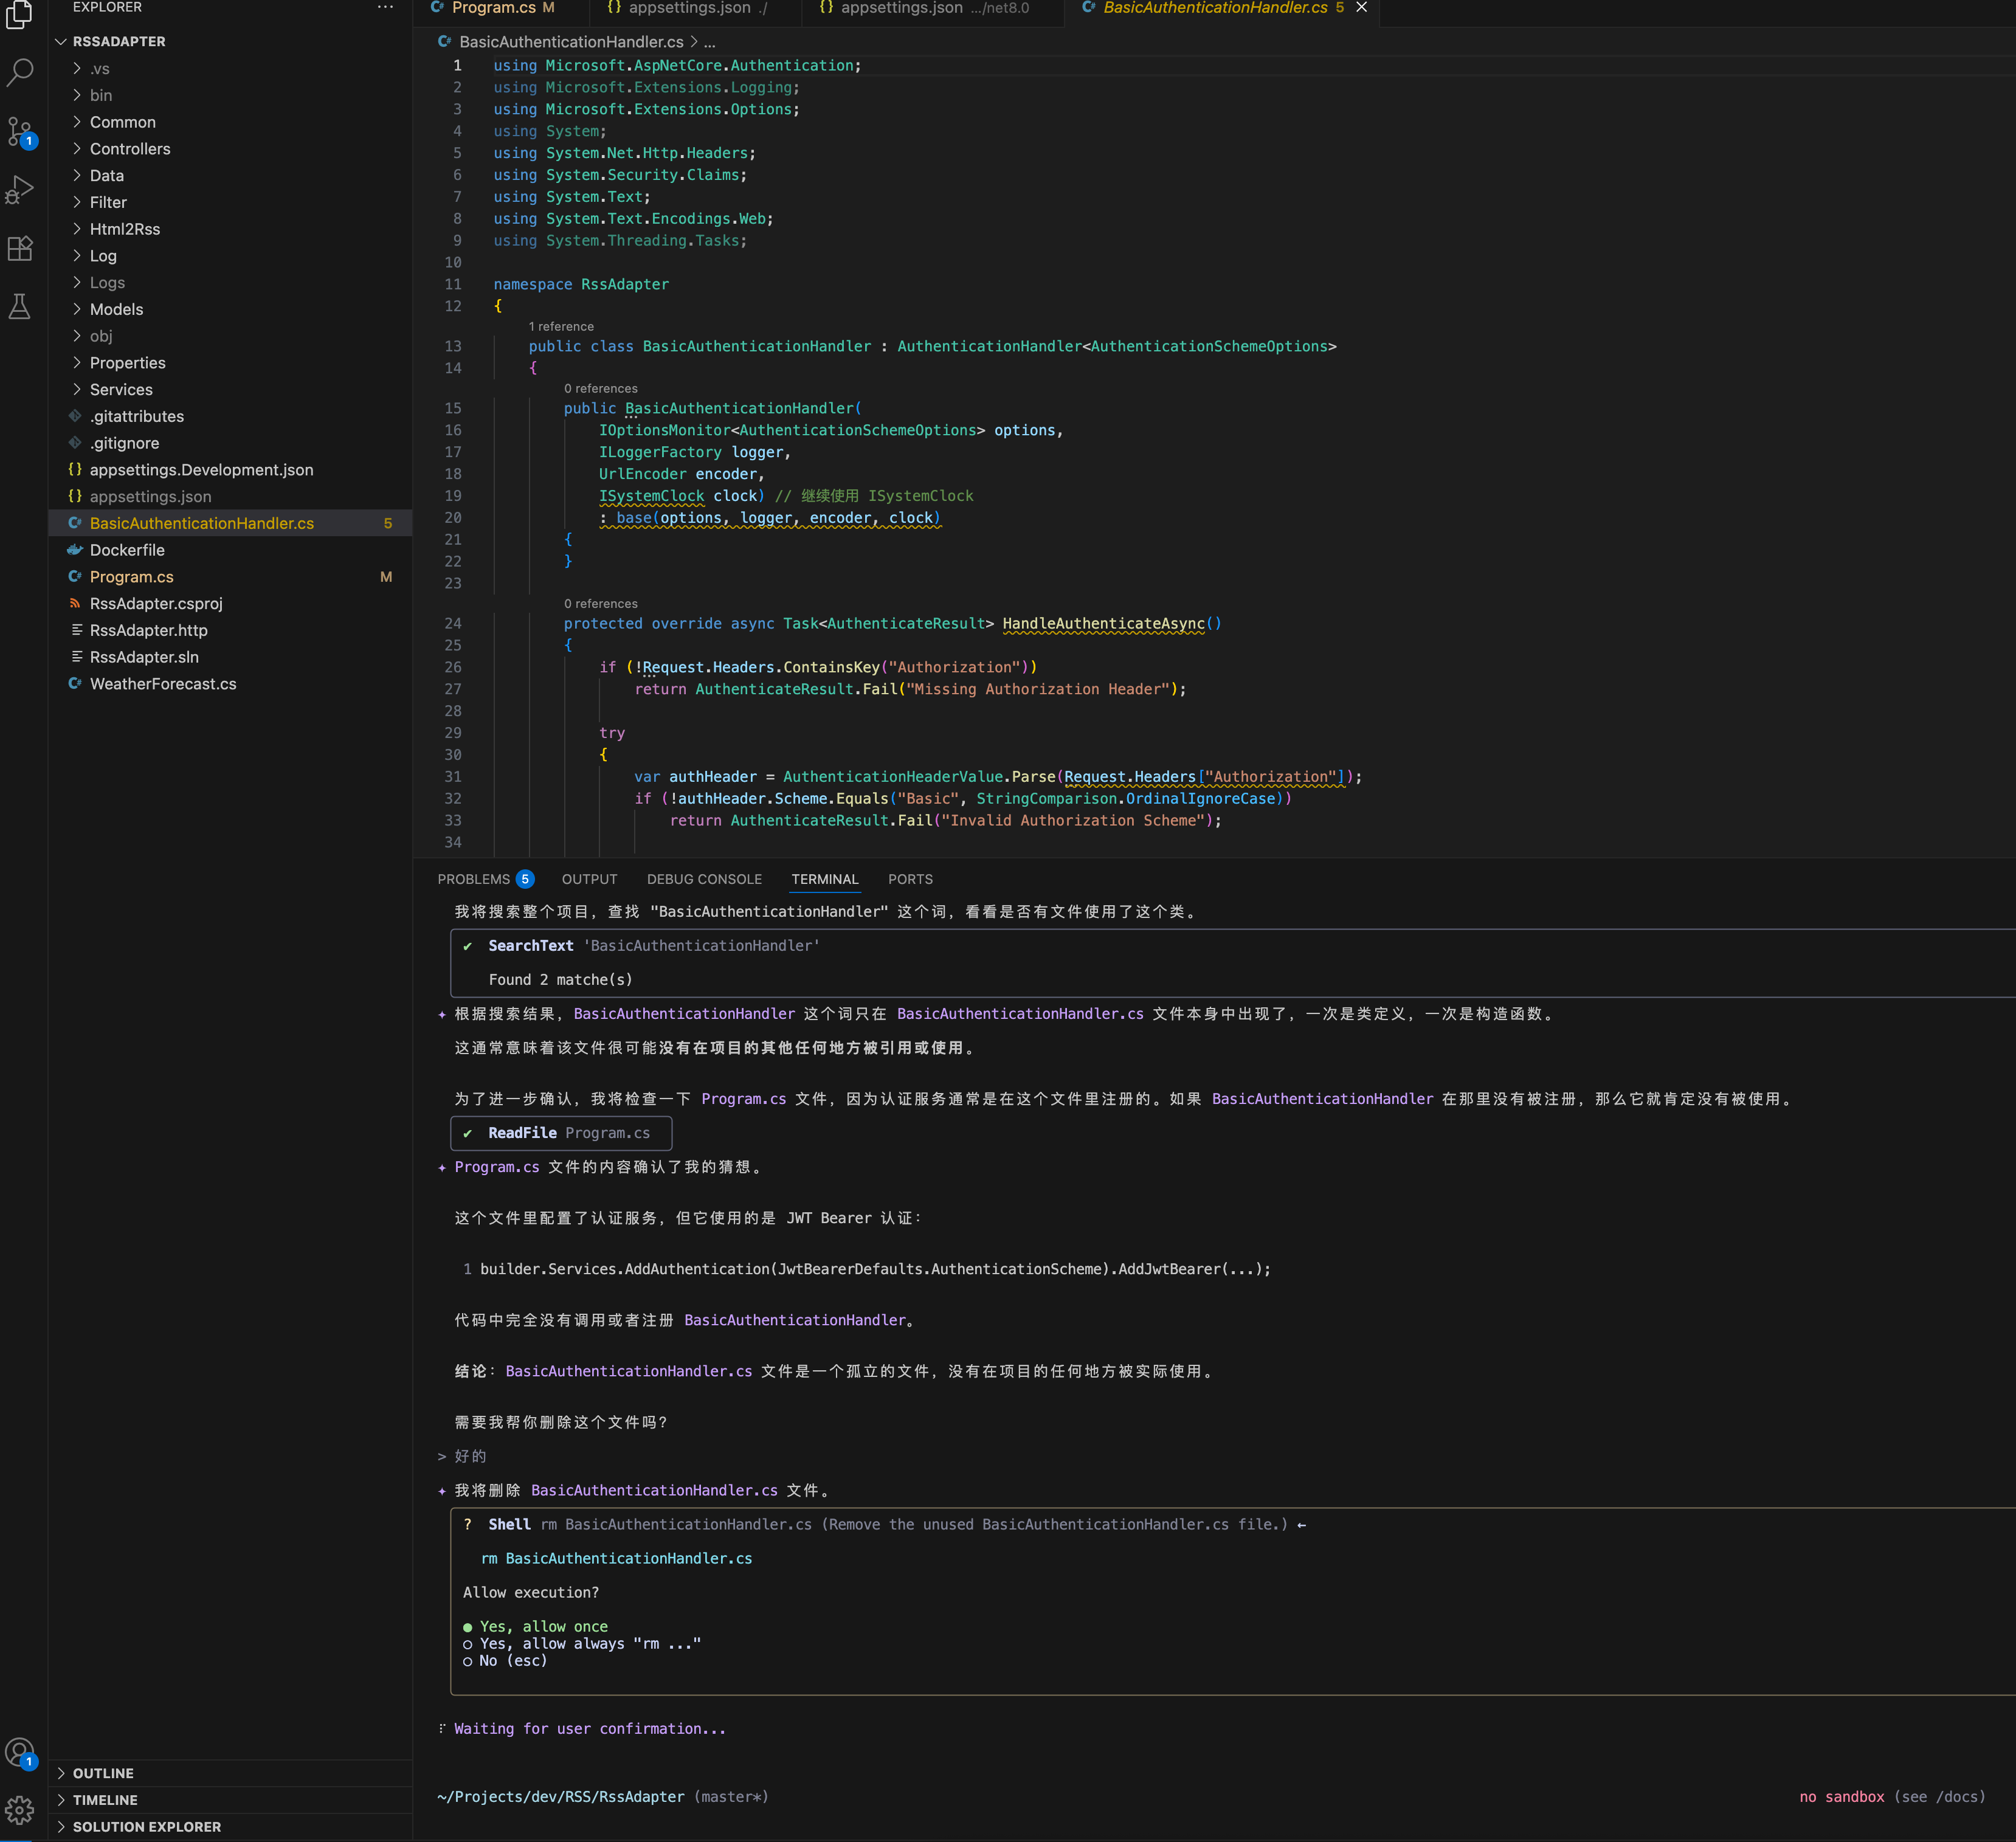The image size is (2016, 1842).
Task: Open RssAdapter.http file
Action: 230,630
